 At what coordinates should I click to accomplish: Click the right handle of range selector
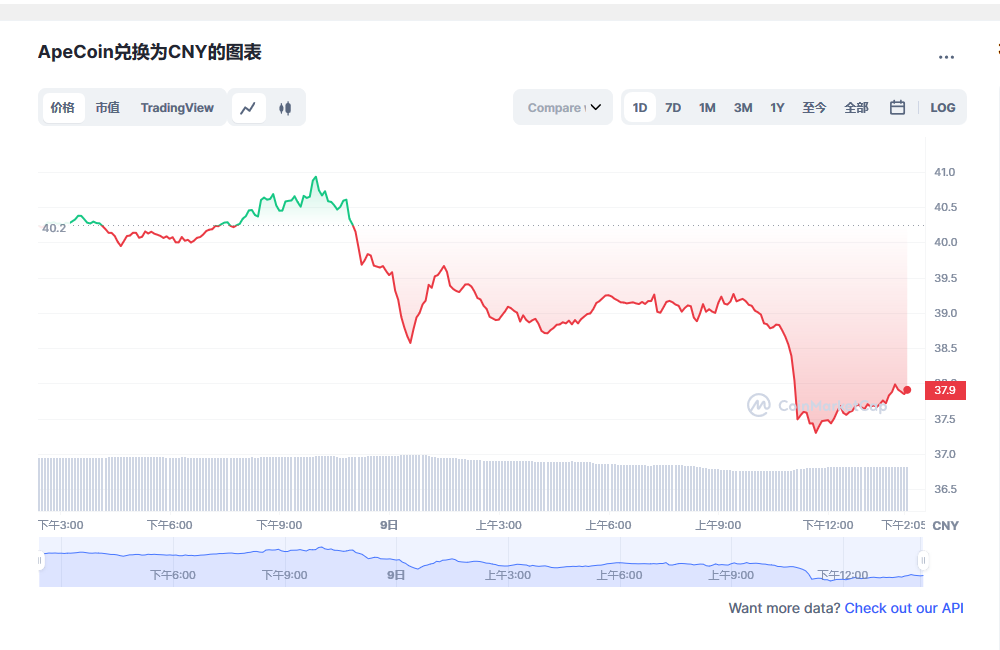pos(923,561)
